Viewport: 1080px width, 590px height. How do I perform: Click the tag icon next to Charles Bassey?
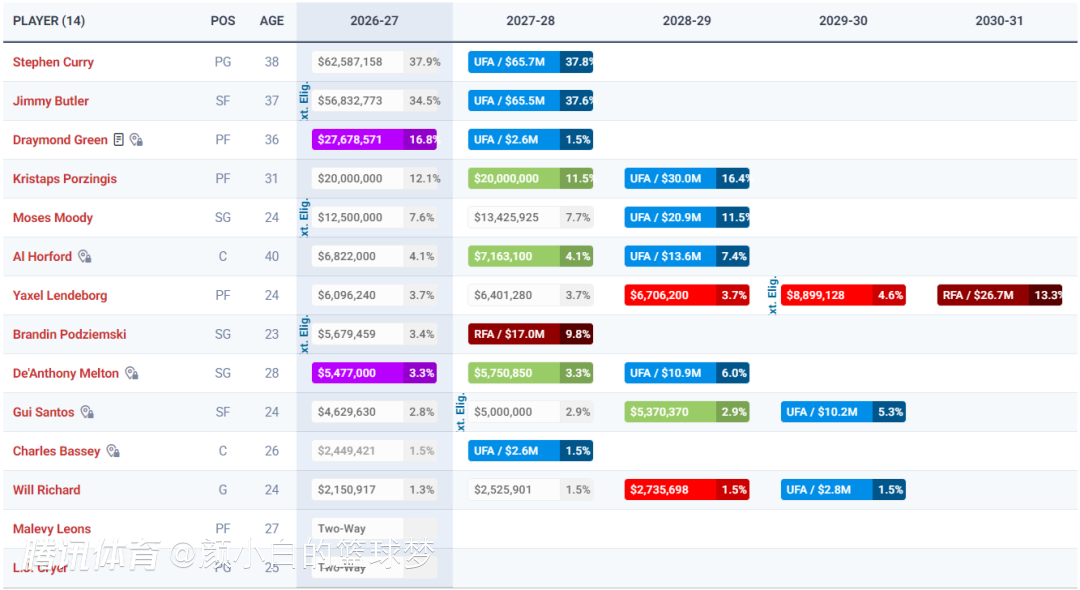(x=113, y=451)
